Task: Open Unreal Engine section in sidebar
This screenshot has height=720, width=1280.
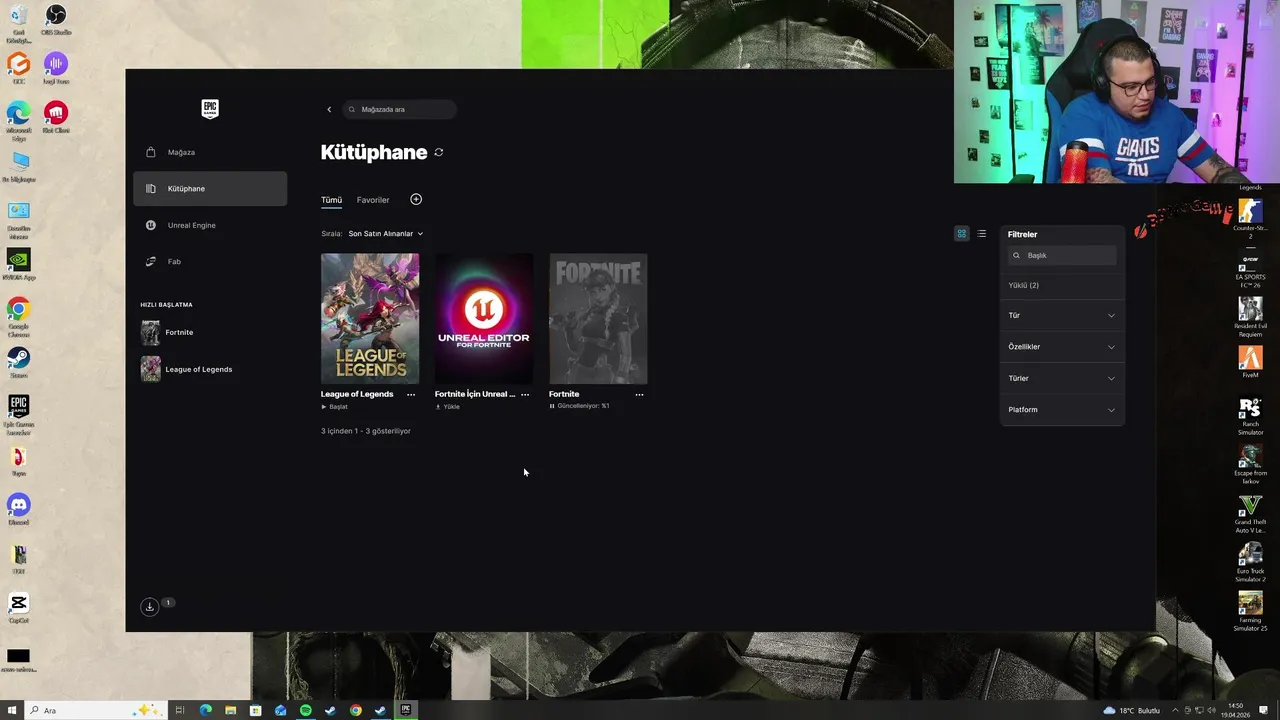Action: tap(210, 225)
